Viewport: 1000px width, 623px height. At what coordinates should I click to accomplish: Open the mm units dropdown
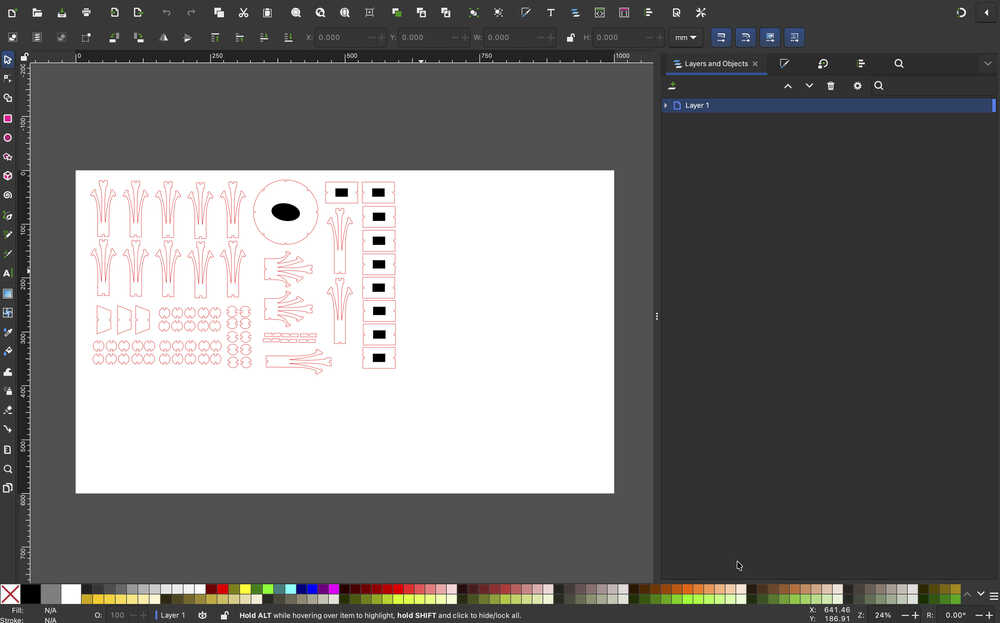tap(686, 38)
